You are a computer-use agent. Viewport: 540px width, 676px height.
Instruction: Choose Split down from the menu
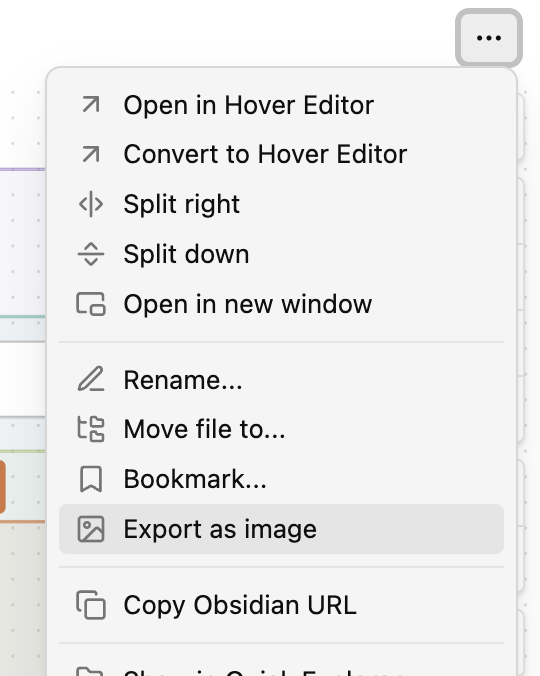(x=281, y=254)
